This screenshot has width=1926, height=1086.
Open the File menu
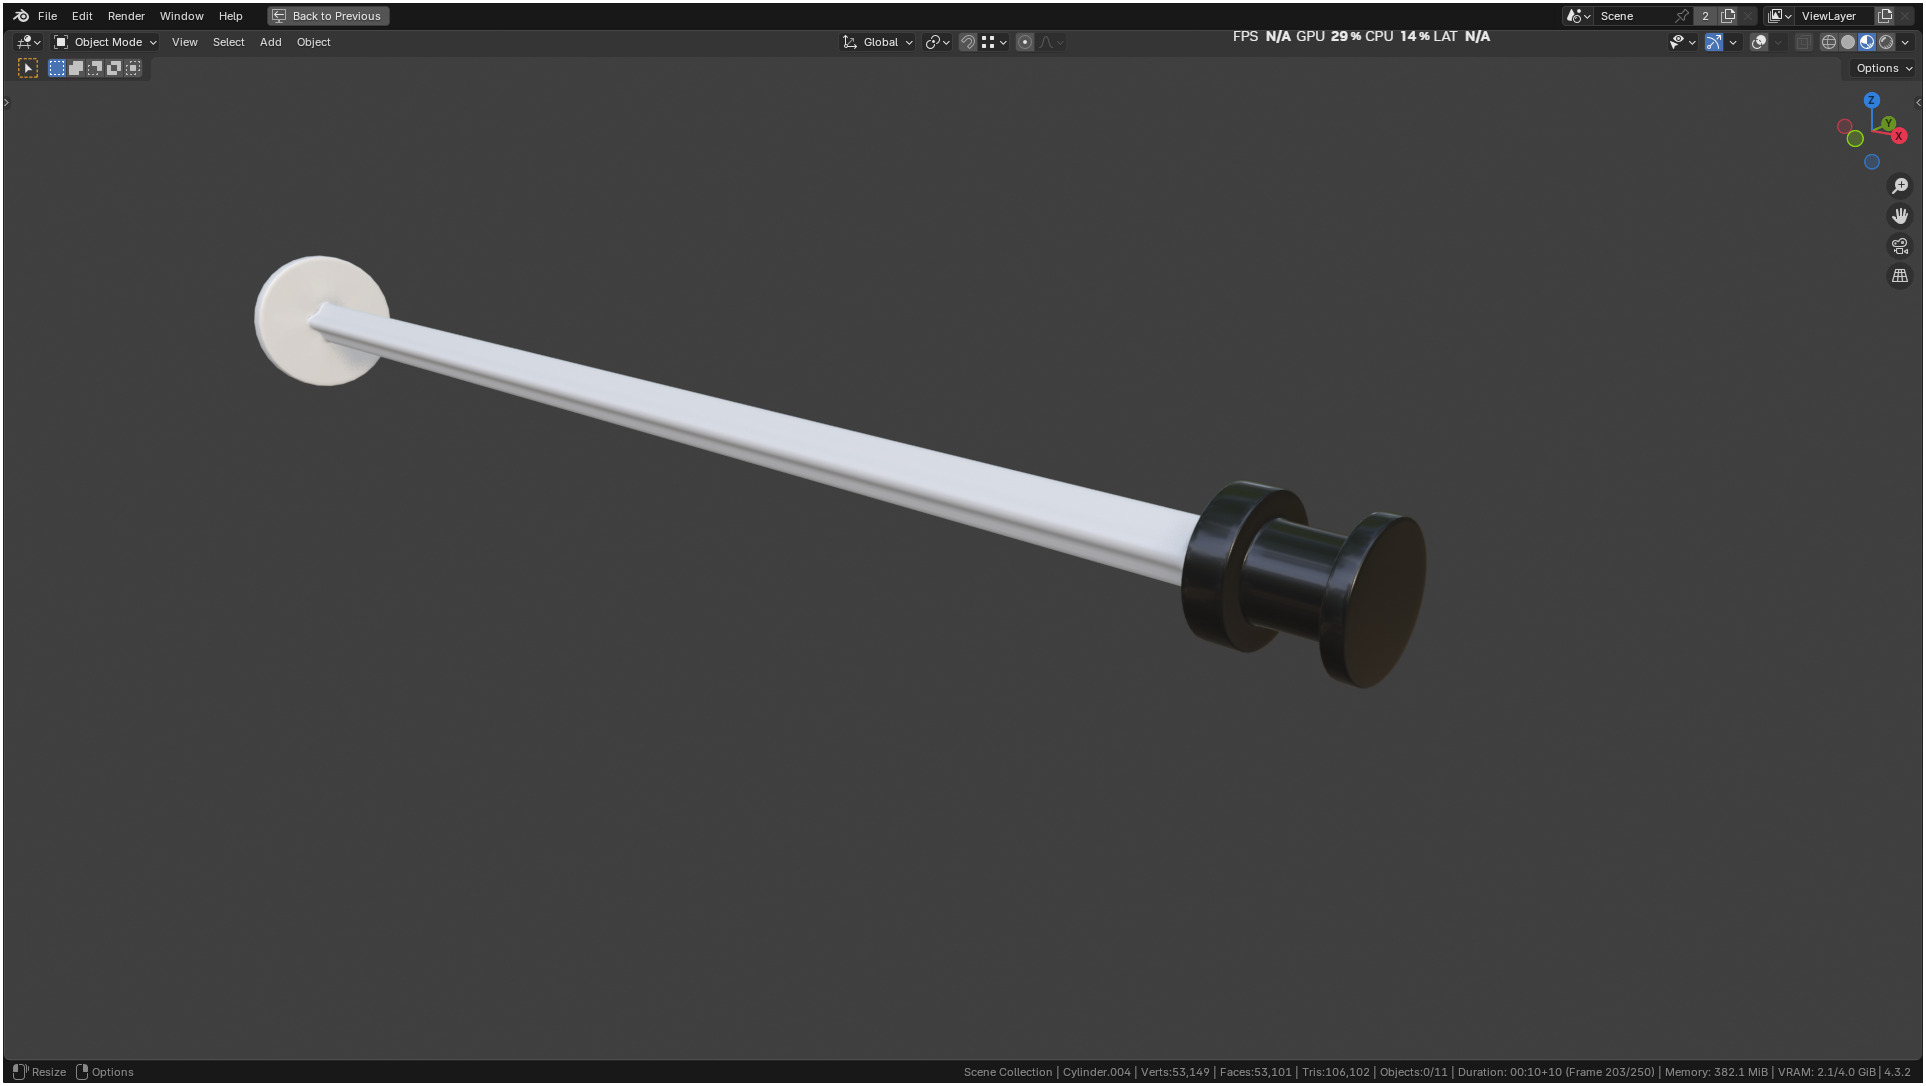[47, 16]
